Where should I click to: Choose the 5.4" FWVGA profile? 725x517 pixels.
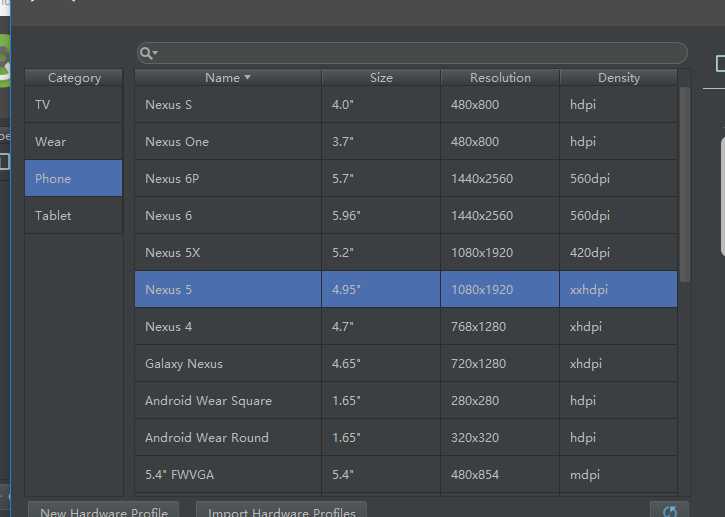(406, 474)
